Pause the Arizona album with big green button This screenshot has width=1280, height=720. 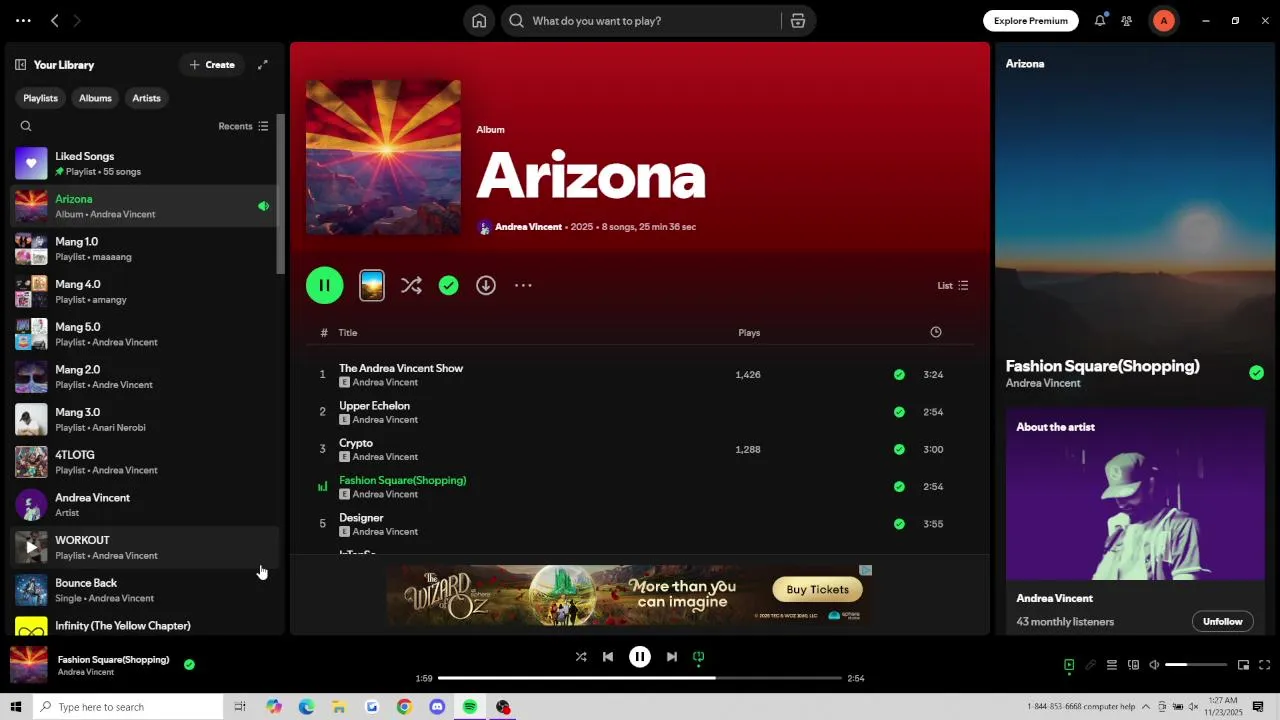[x=325, y=286]
